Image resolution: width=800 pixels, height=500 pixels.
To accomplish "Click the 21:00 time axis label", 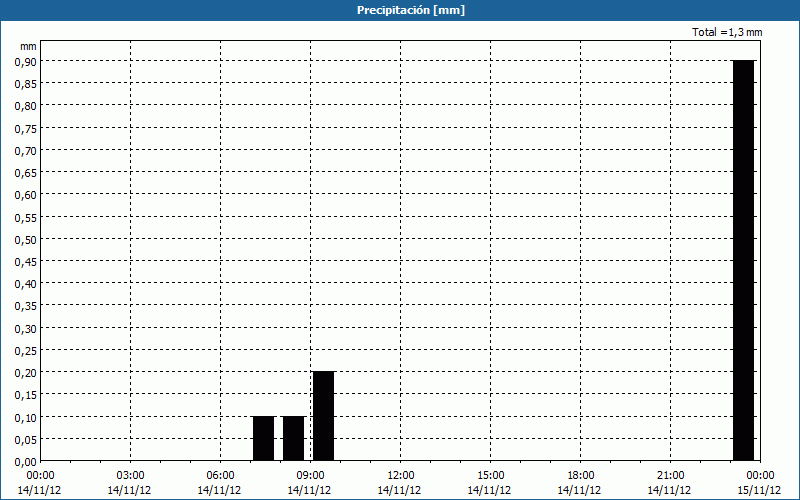I will click(670, 475).
